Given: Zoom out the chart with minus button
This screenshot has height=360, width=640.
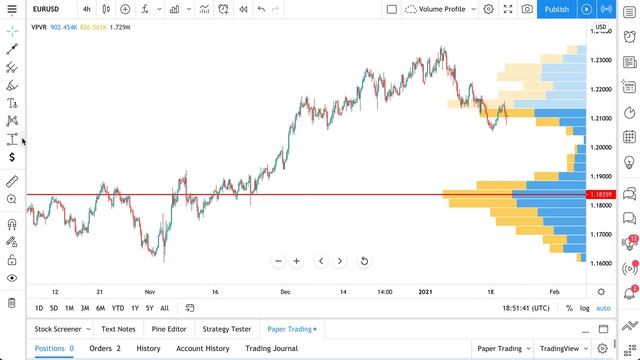Looking at the screenshot, I should (x=278, y=261).
